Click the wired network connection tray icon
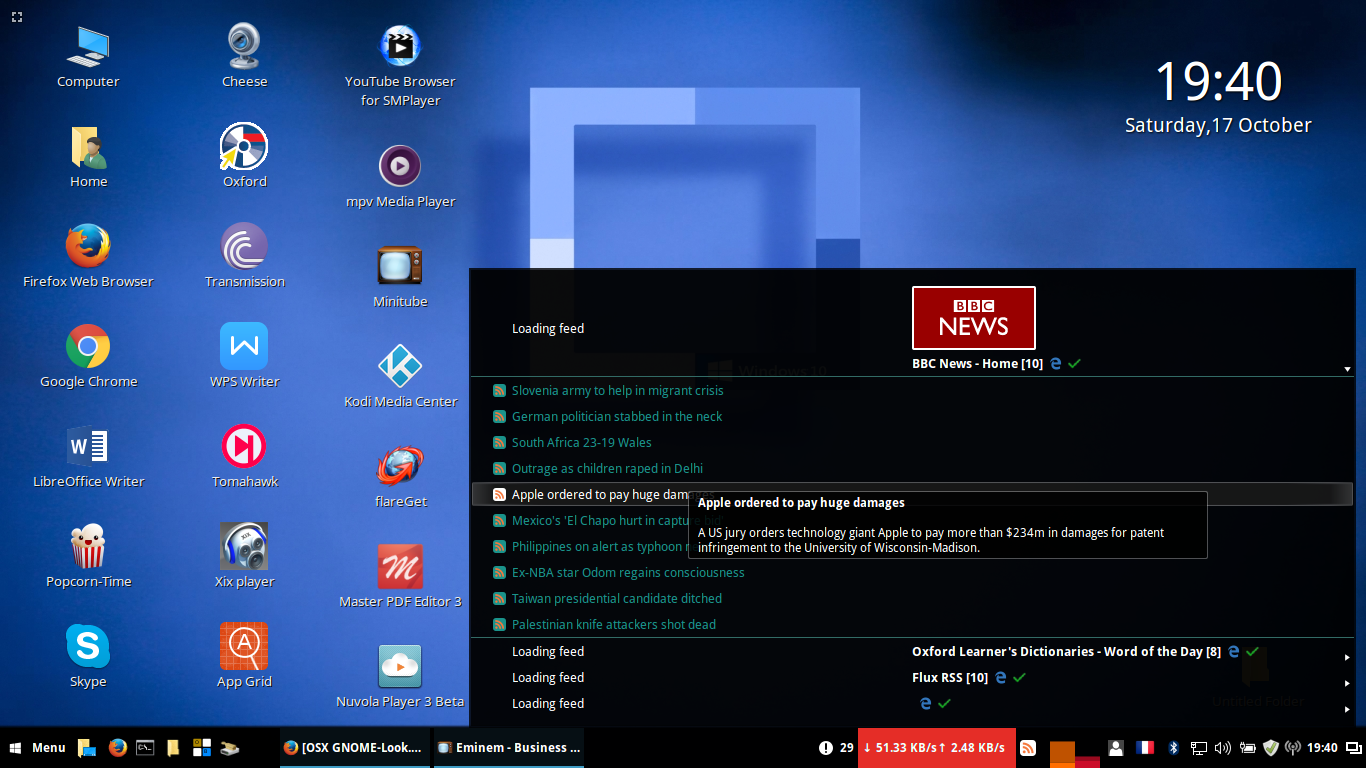This screenshot has height=768, width=1366. click(x=1198, y=747)
